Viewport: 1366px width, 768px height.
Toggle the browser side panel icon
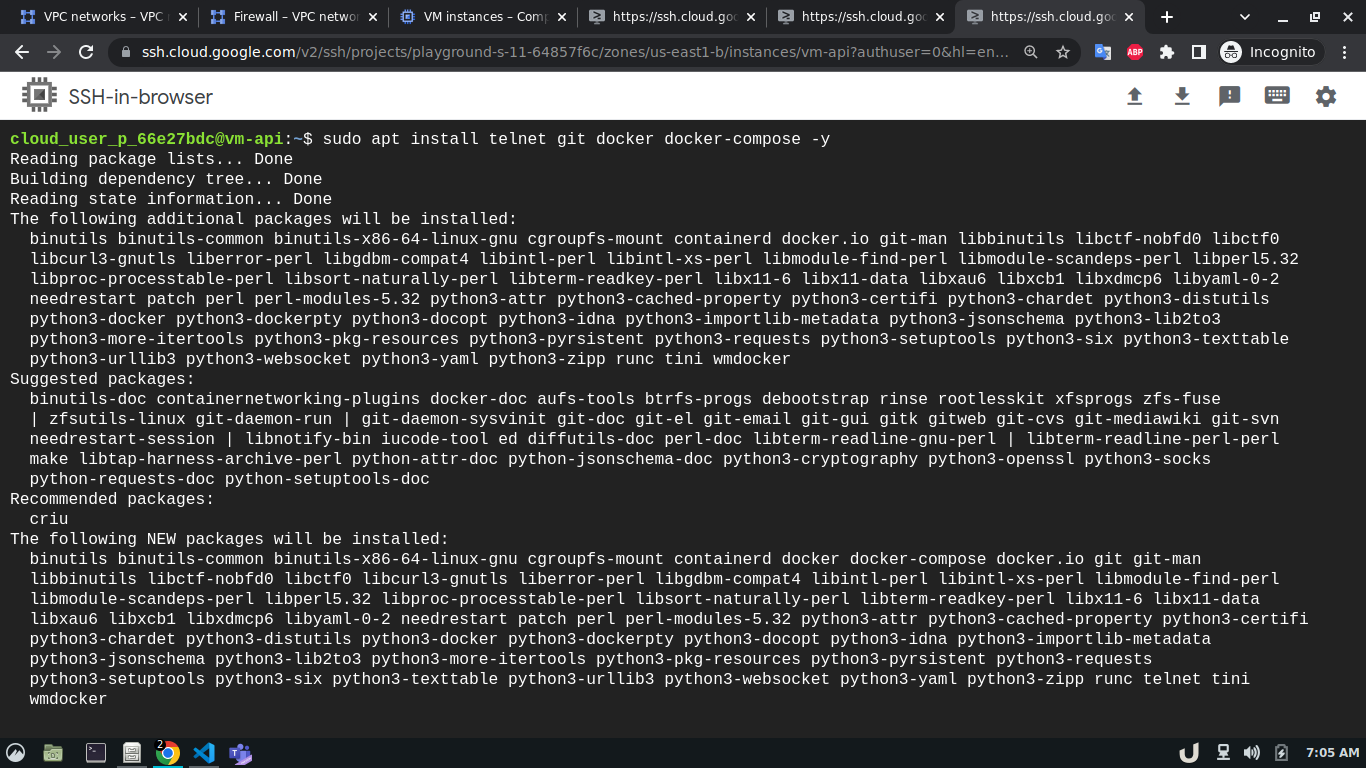tap(1199, 52)
